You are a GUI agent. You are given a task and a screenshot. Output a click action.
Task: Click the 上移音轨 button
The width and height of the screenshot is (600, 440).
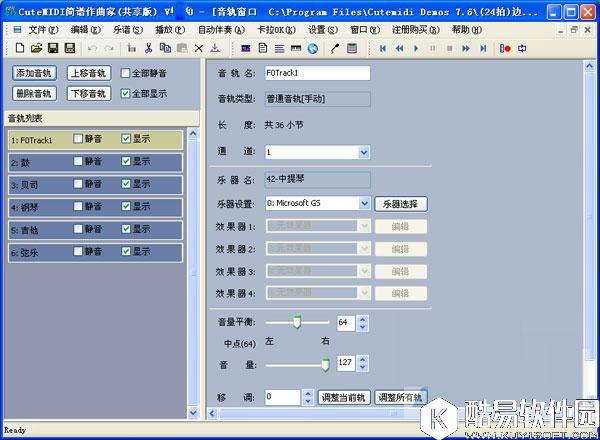pos(89,73)
